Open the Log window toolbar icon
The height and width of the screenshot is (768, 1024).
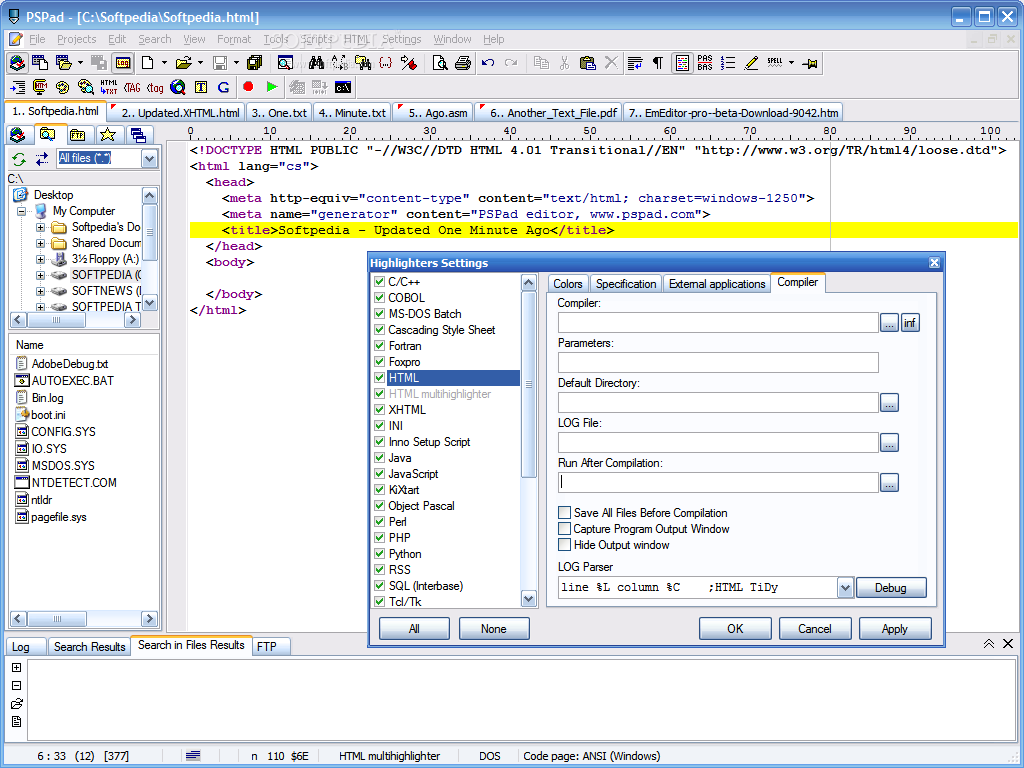coord(123,63)
